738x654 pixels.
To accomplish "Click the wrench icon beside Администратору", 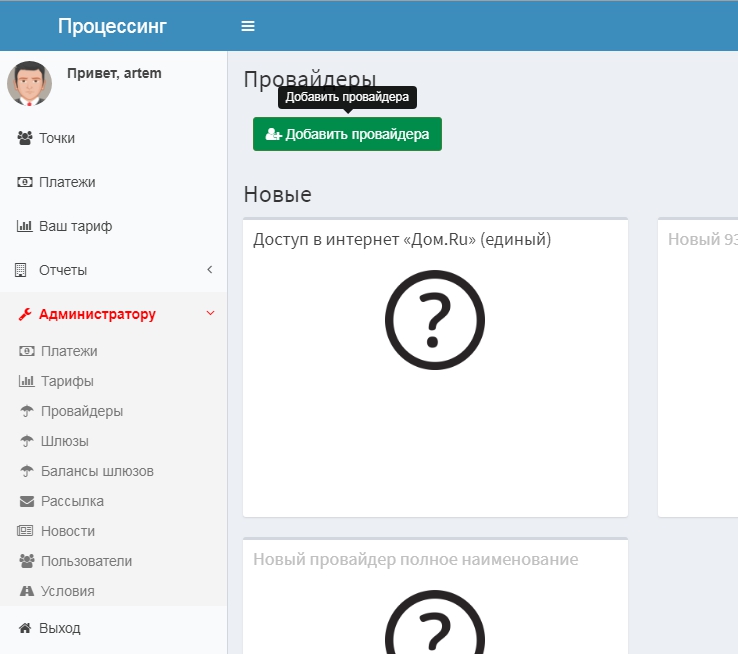I will click(x=25, y=314).
